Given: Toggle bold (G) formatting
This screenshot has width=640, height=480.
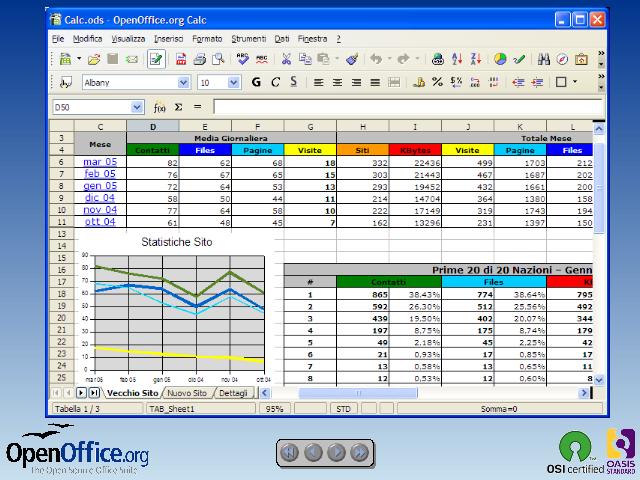Looking at the screenshot, I should tap(257, 83).
